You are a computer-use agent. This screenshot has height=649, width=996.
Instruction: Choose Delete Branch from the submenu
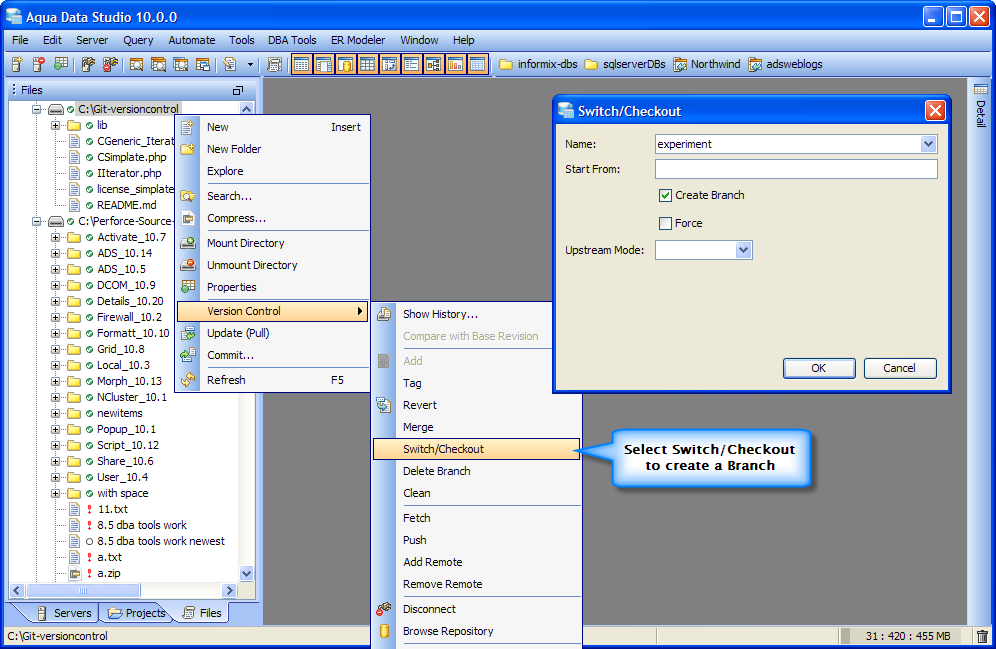pos(476,471)
